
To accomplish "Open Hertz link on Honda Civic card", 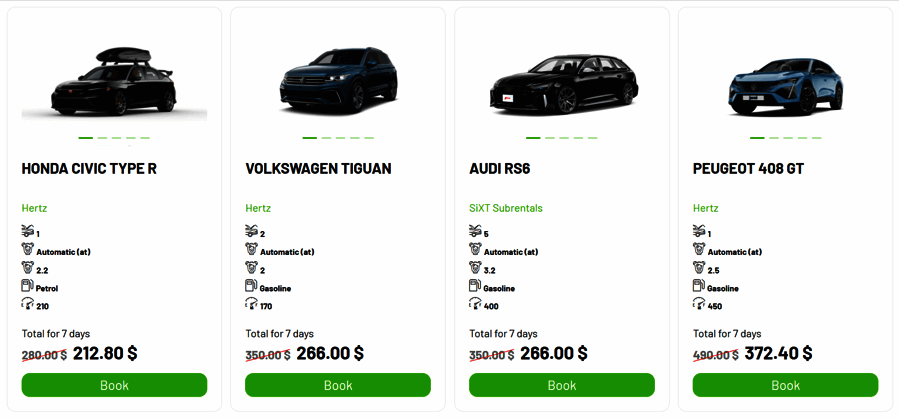I will [35, 208].
